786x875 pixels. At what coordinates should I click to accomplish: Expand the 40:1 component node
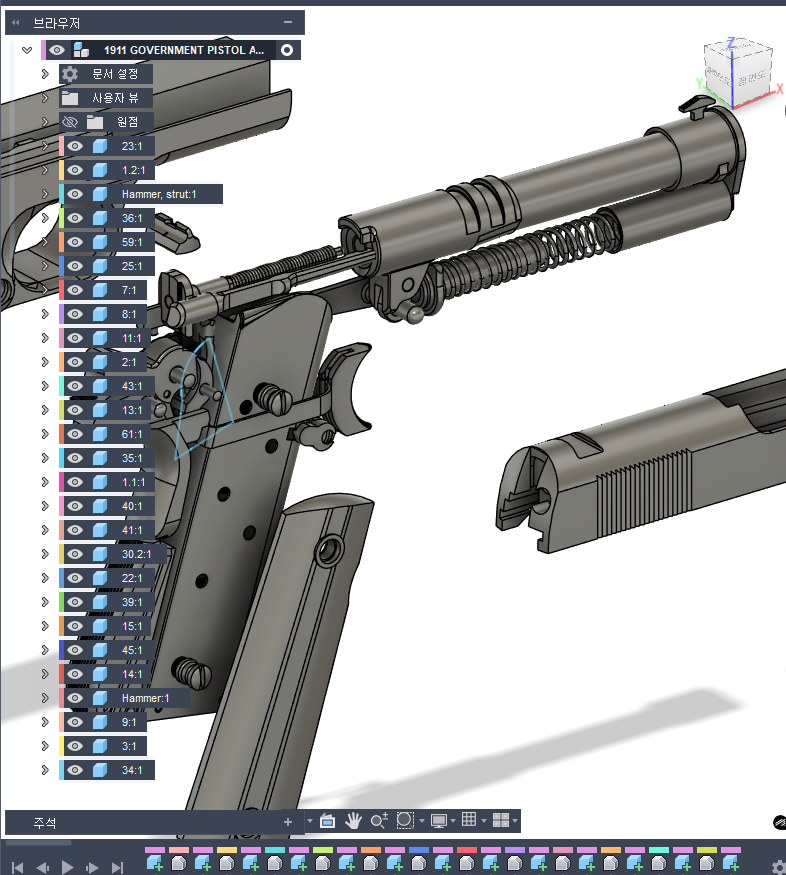(x=45, y=506)
